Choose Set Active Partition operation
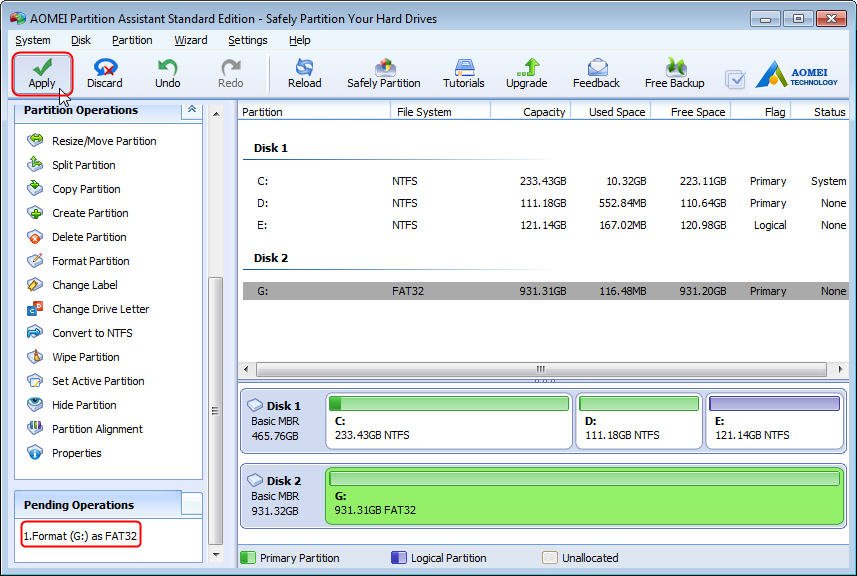Image resolution: width=857 pixels, height=576 pixels. click(86, 381)
